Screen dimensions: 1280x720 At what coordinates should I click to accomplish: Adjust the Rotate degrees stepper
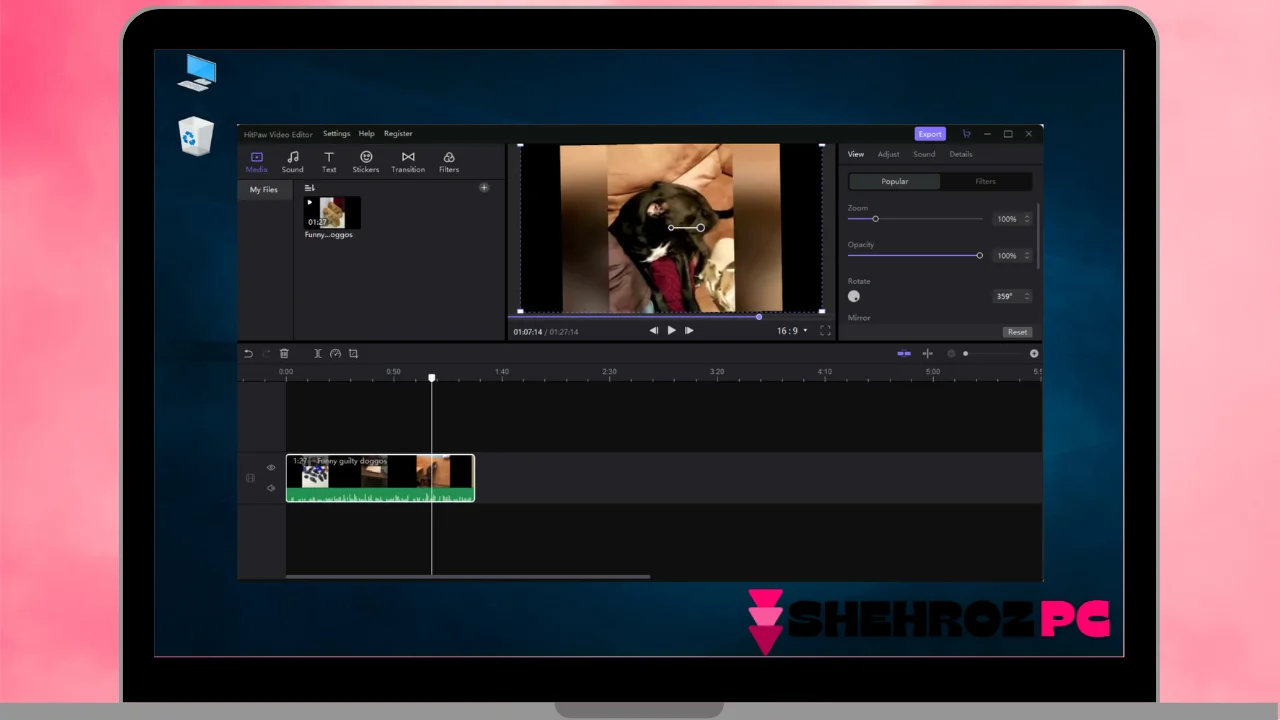coord(1028,296)
